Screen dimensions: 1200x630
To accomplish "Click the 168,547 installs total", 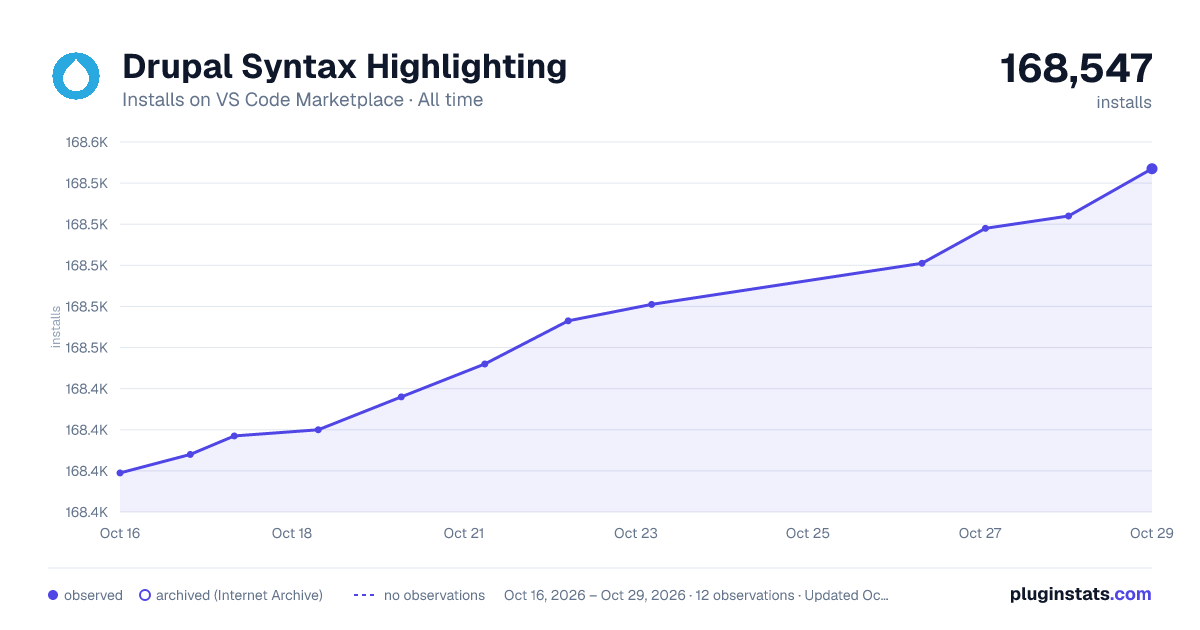I will pyautogui.click(x=1076, y=69).
